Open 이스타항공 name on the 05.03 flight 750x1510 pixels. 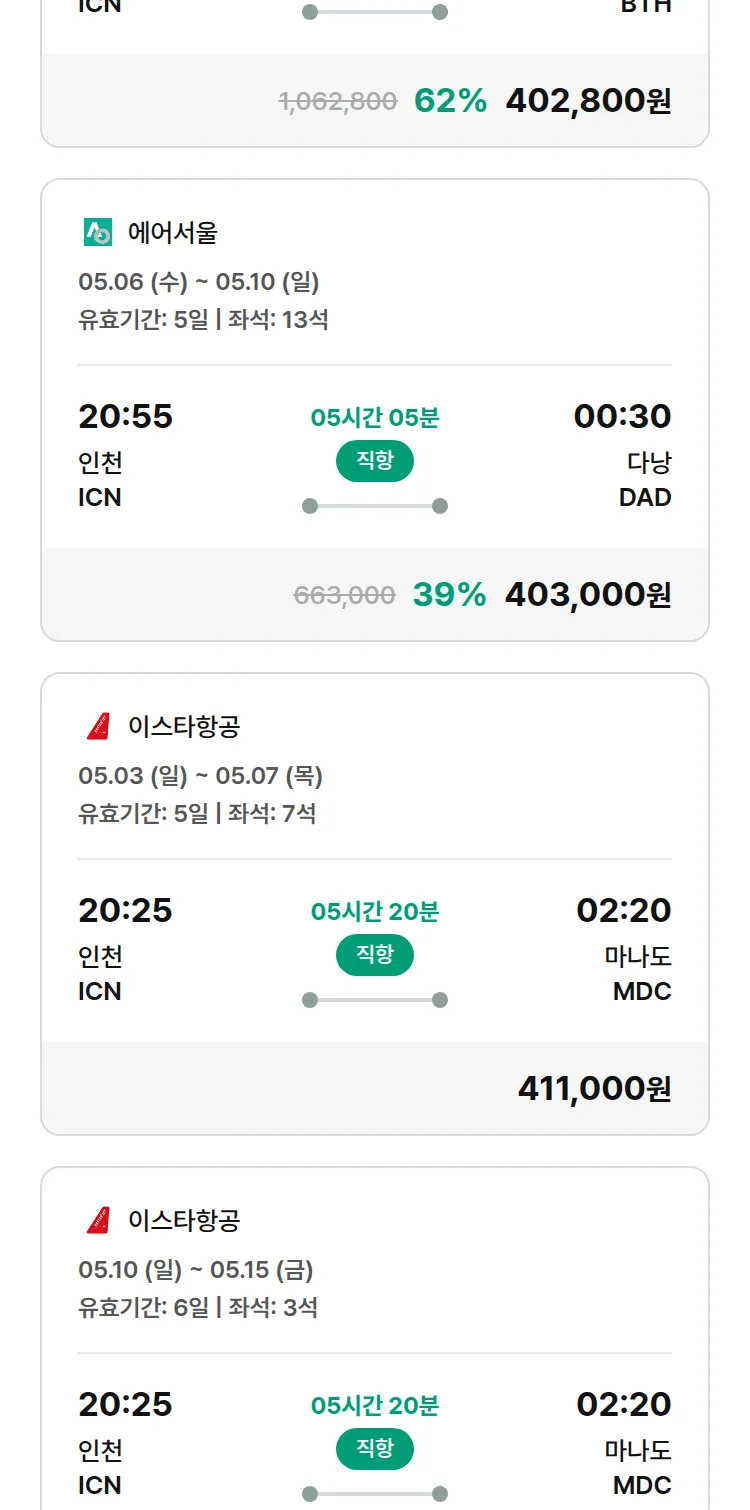(x=184, y=726)
